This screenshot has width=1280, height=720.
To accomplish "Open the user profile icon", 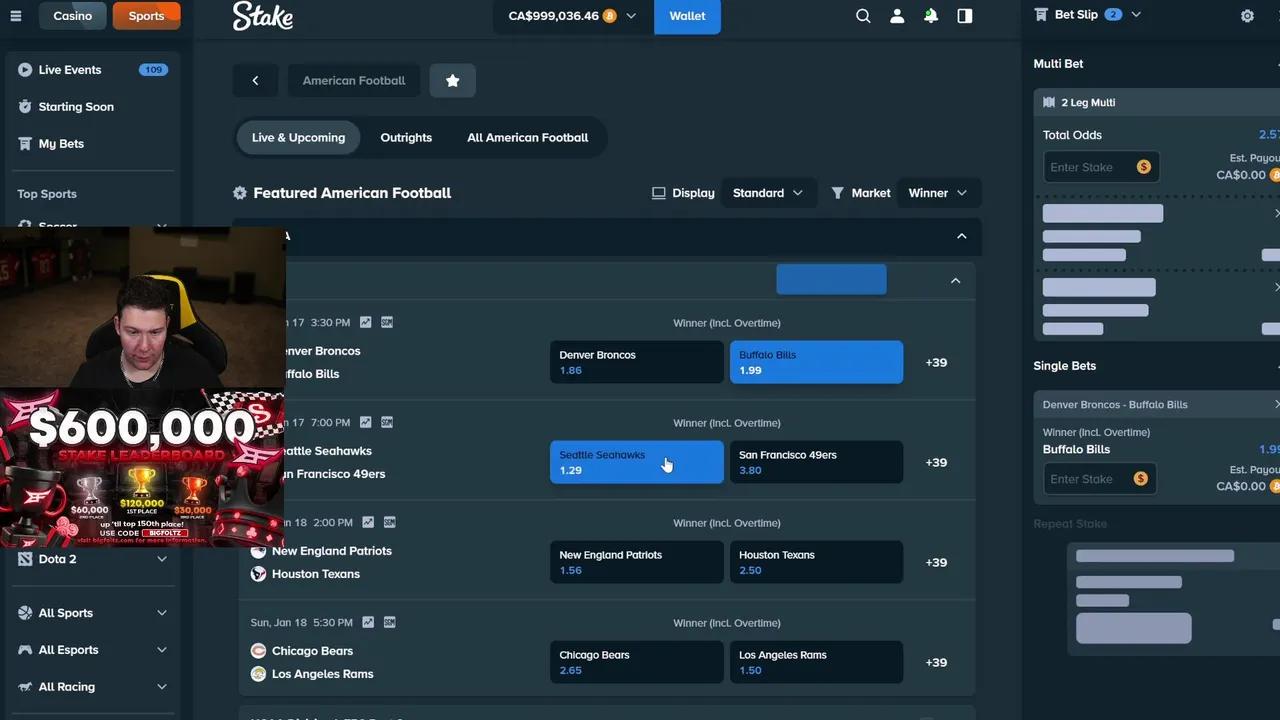I will 897,16.
